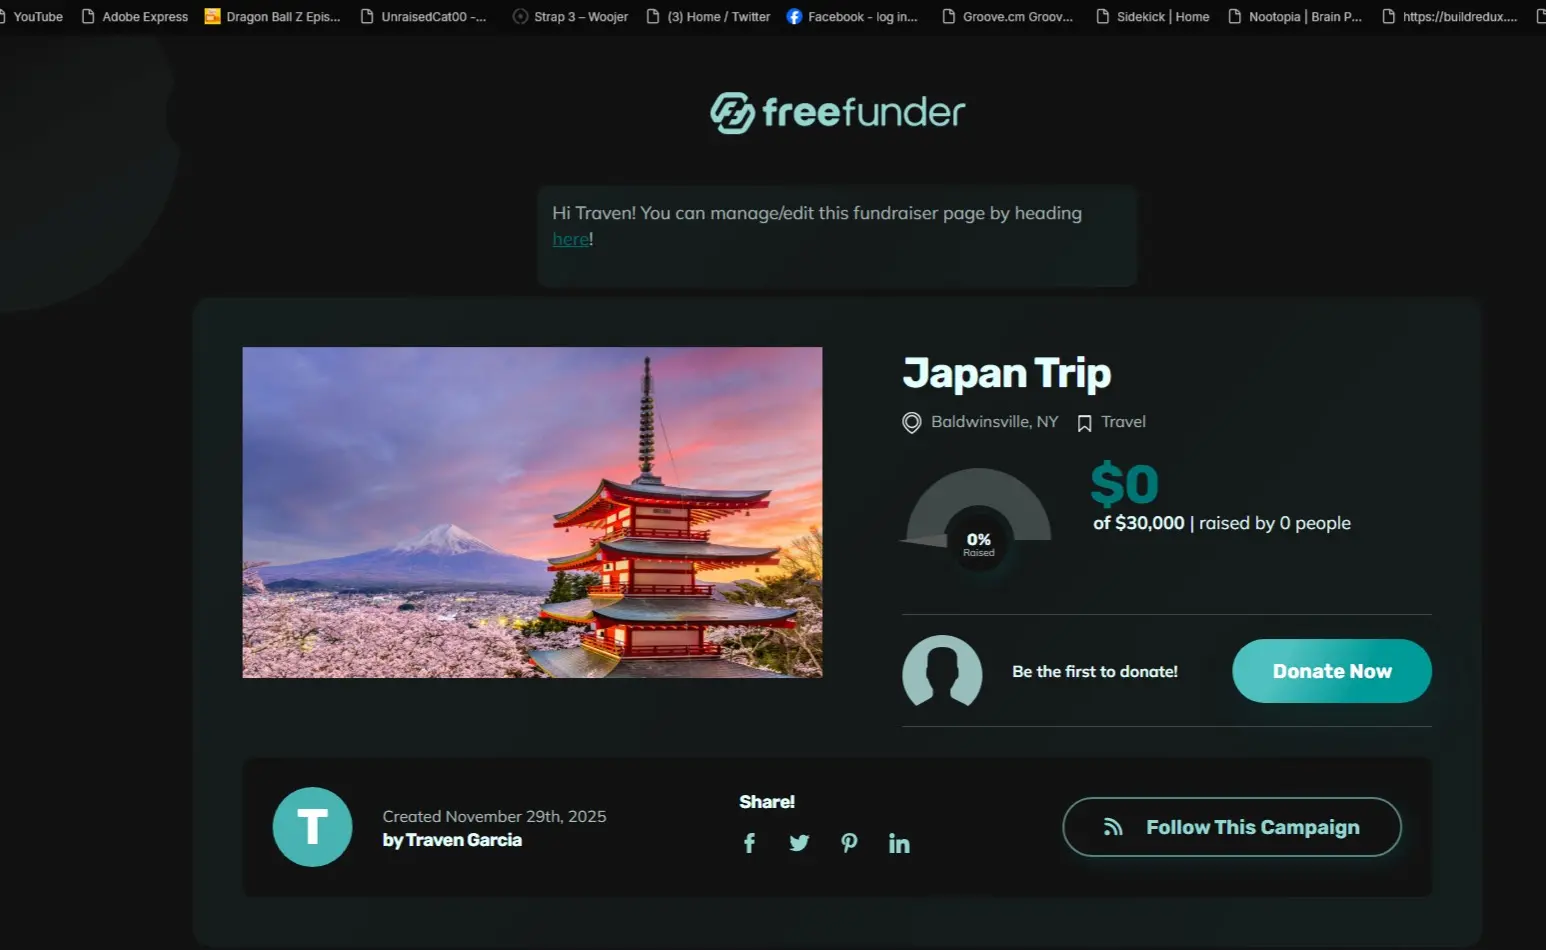Pin campaign using Pinterest icon
This screenshot has height=950, width=1546.
[849, 843]
